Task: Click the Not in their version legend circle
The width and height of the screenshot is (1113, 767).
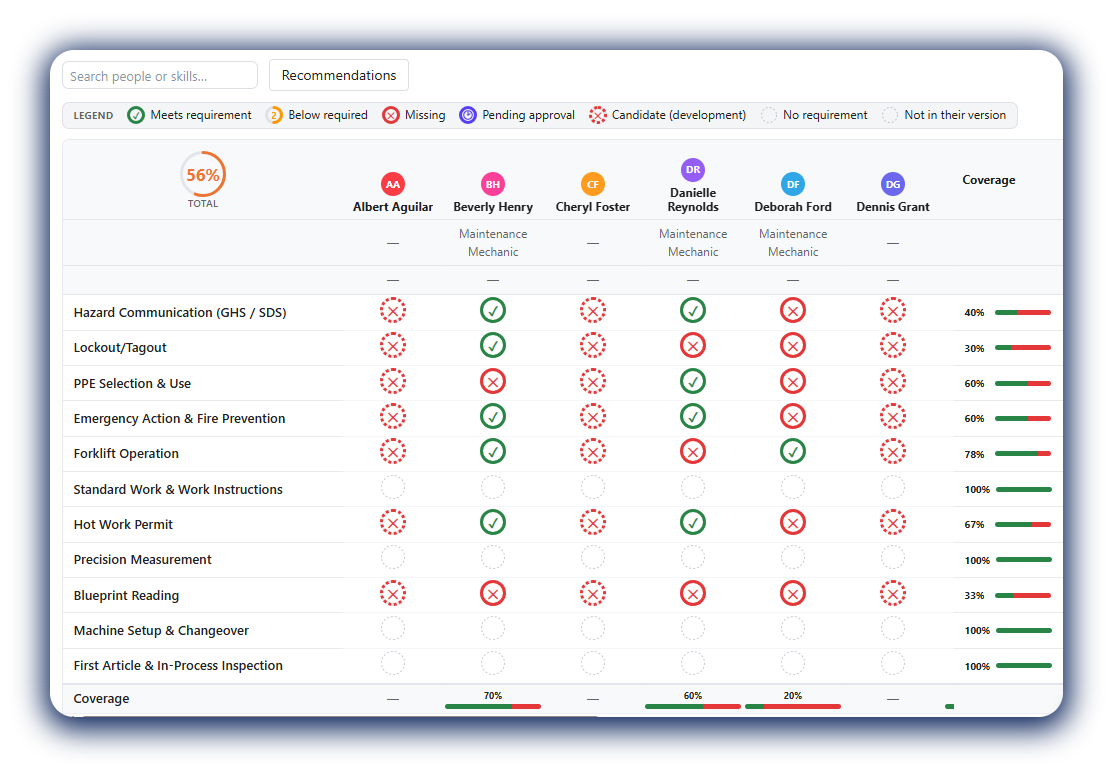Action: 890,115
